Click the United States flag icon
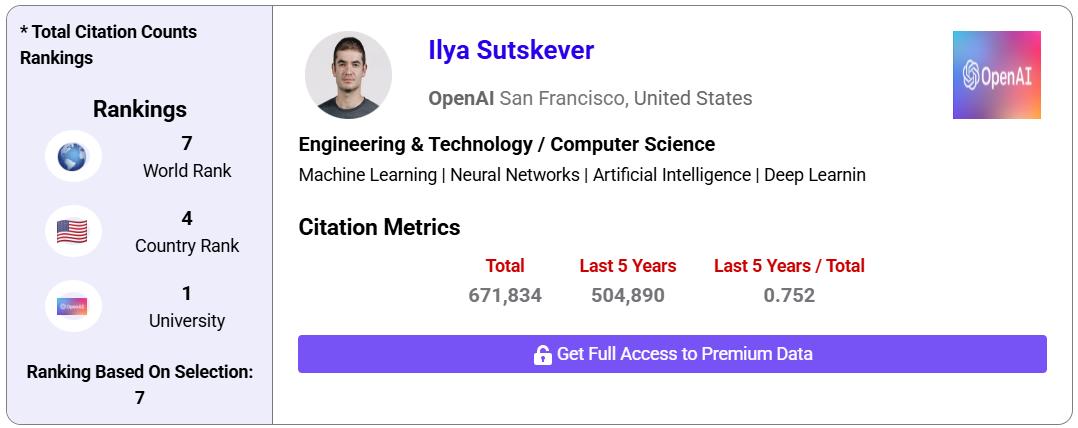The width and height of the screenshot is (1078, 428). 72,231
